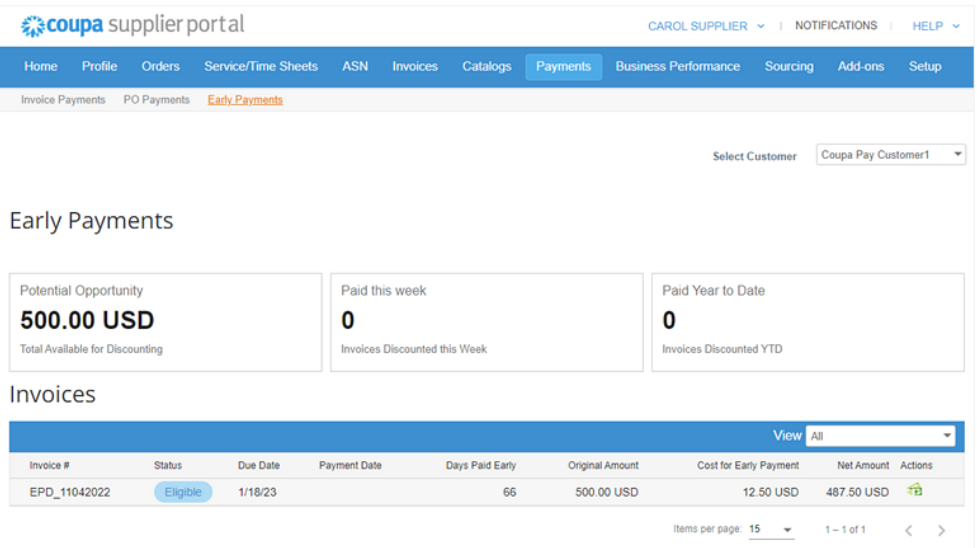Click Total Available for Discounting text
Viewport: 977px width, 548px height.
click(91, 349)
